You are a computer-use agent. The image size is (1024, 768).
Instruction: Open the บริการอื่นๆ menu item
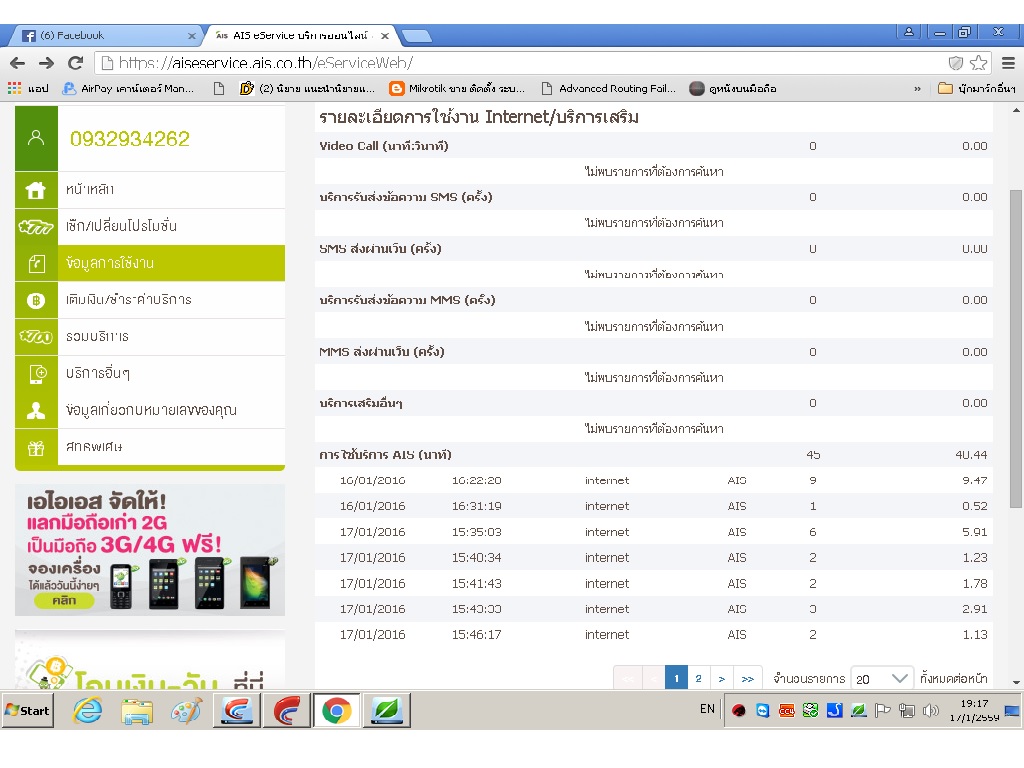pyautogui.click(x=150, y=374)
